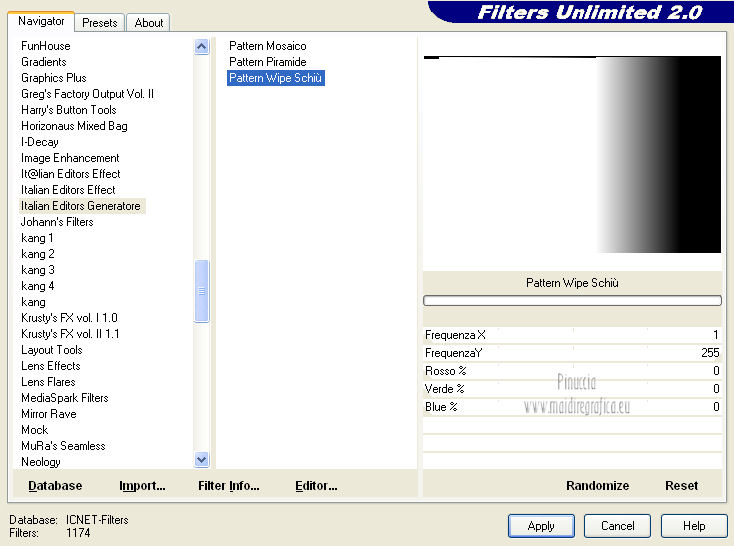Adjust the Blue % slider
The height and width of the screenshot is (546, 734).
pyautogui.click(x=572, y=406)
